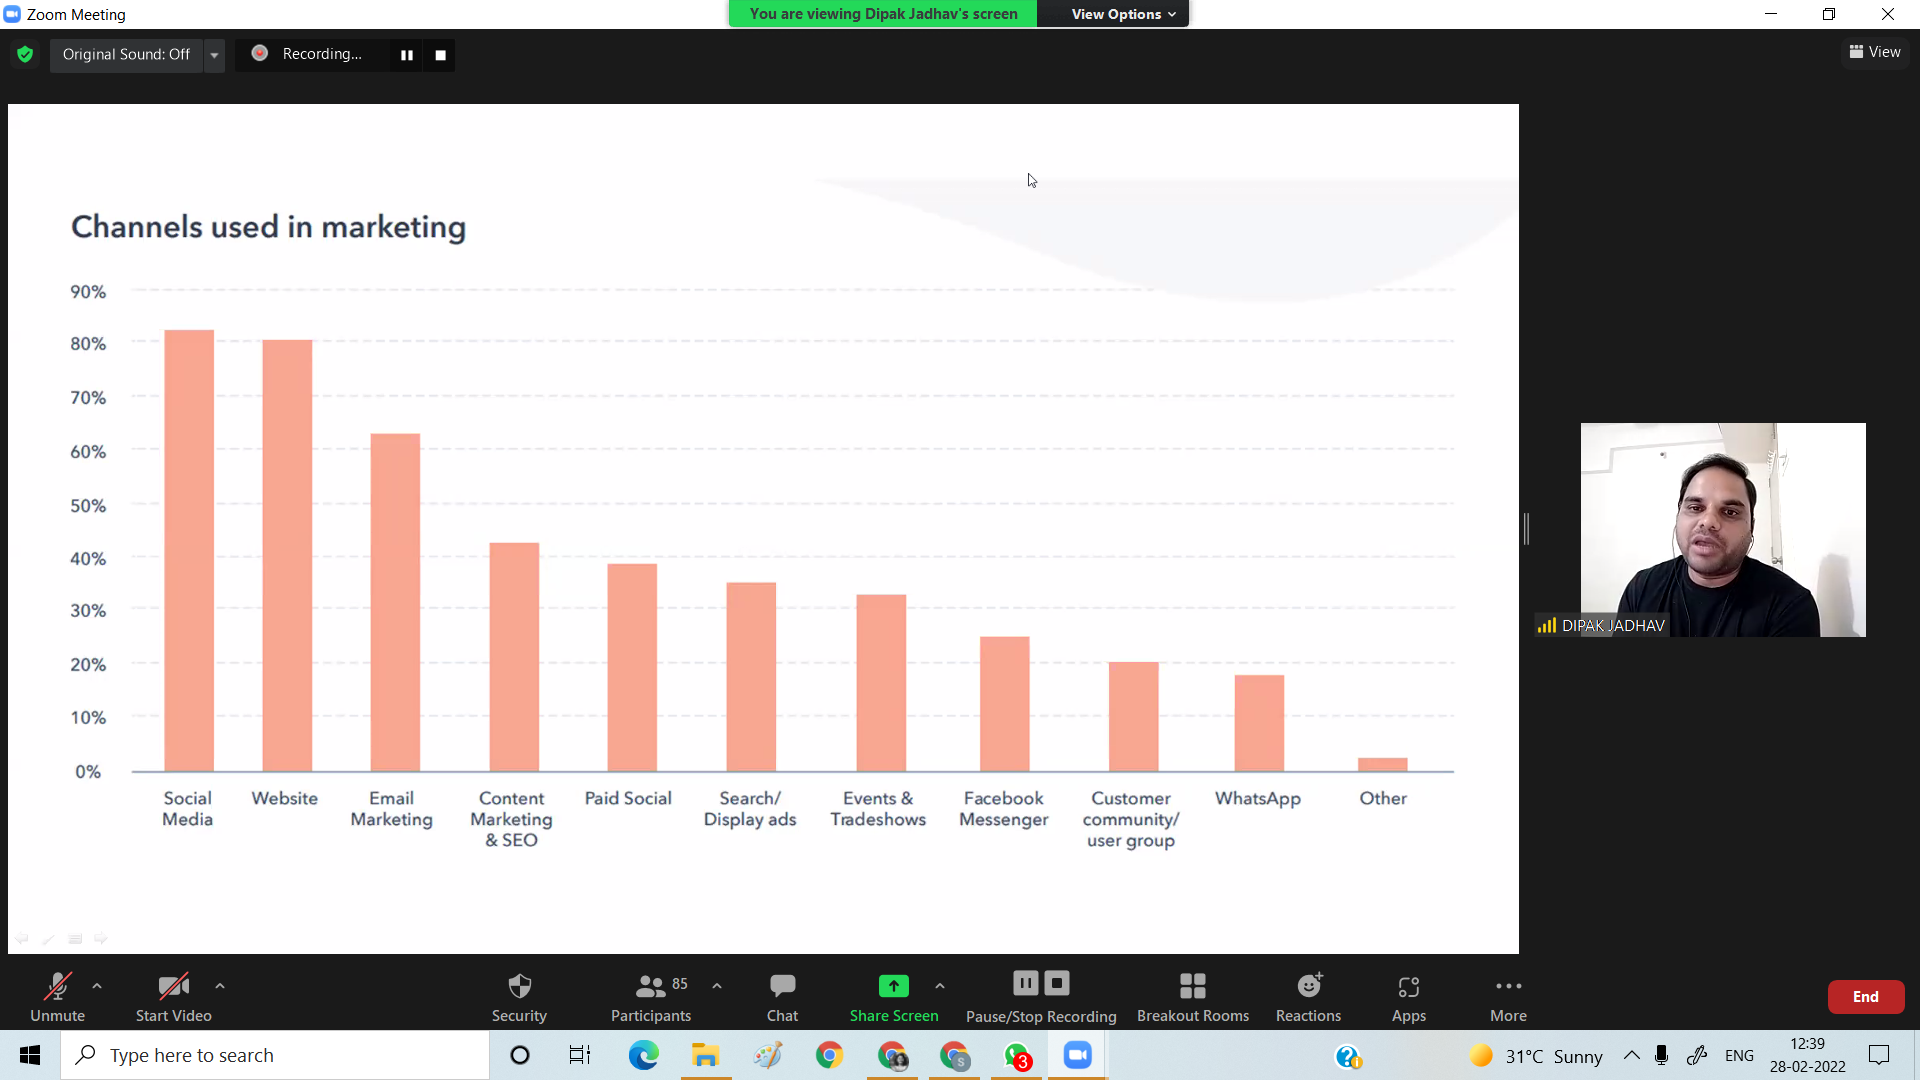The width and height of the screenshot is (1920, 1080).
Task: Expand audio options caret beside Unmute
Action: (x=97, y=986)
